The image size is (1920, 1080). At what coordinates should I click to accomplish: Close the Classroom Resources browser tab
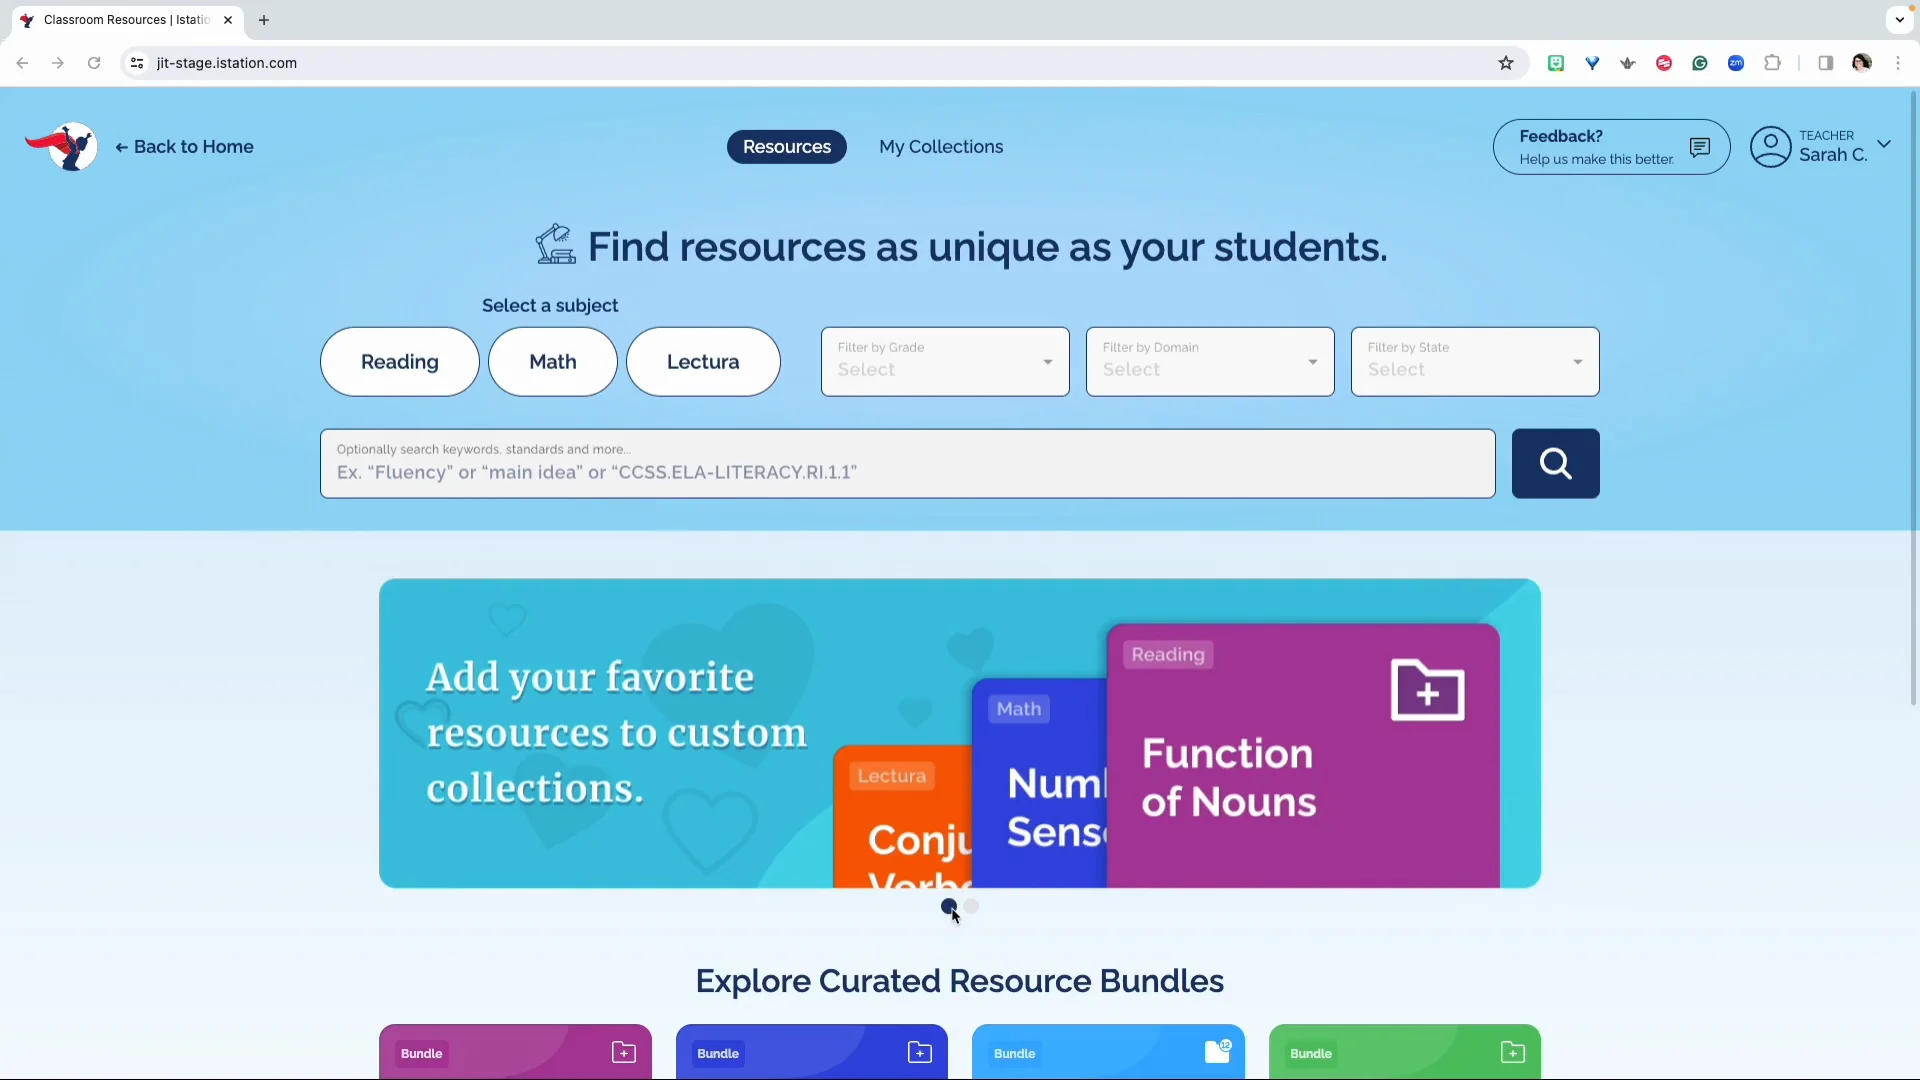click(x=228, y=20)
